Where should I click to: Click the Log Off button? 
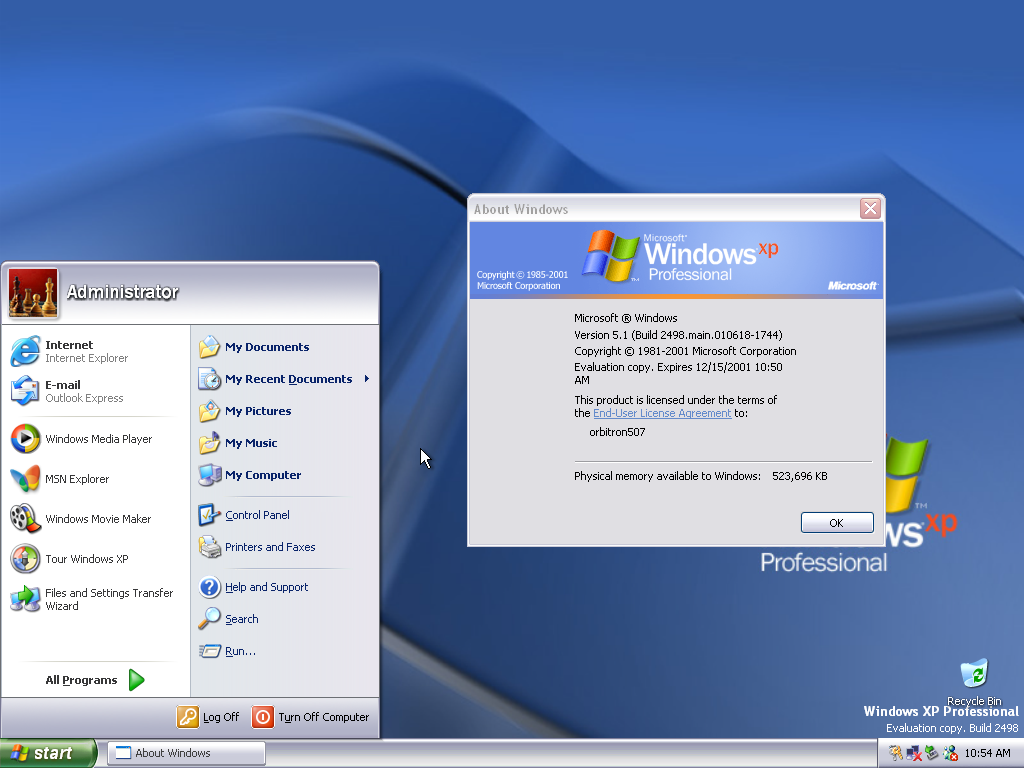[x=208, y=716]
